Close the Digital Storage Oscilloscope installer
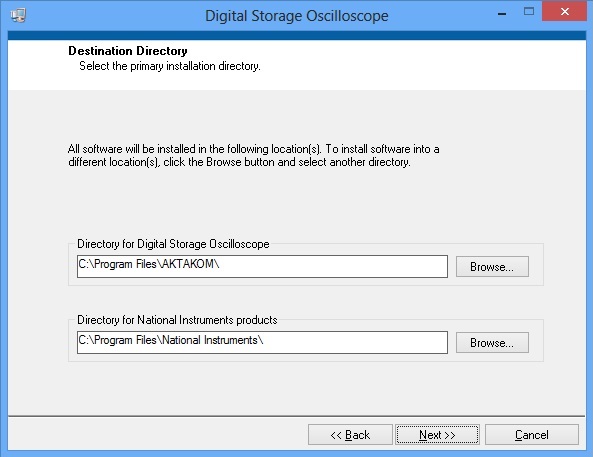Image resolution: width=593 pixels, height=457 pixels. tap(565, 11)
